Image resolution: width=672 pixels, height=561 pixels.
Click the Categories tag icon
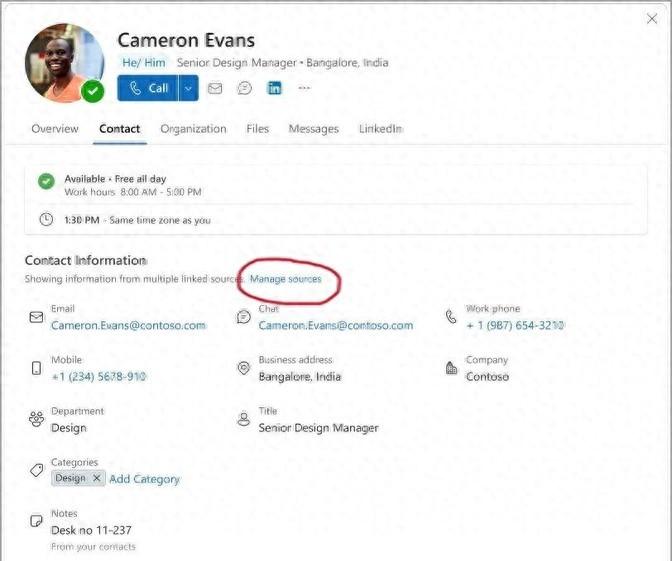coord(36,470)
